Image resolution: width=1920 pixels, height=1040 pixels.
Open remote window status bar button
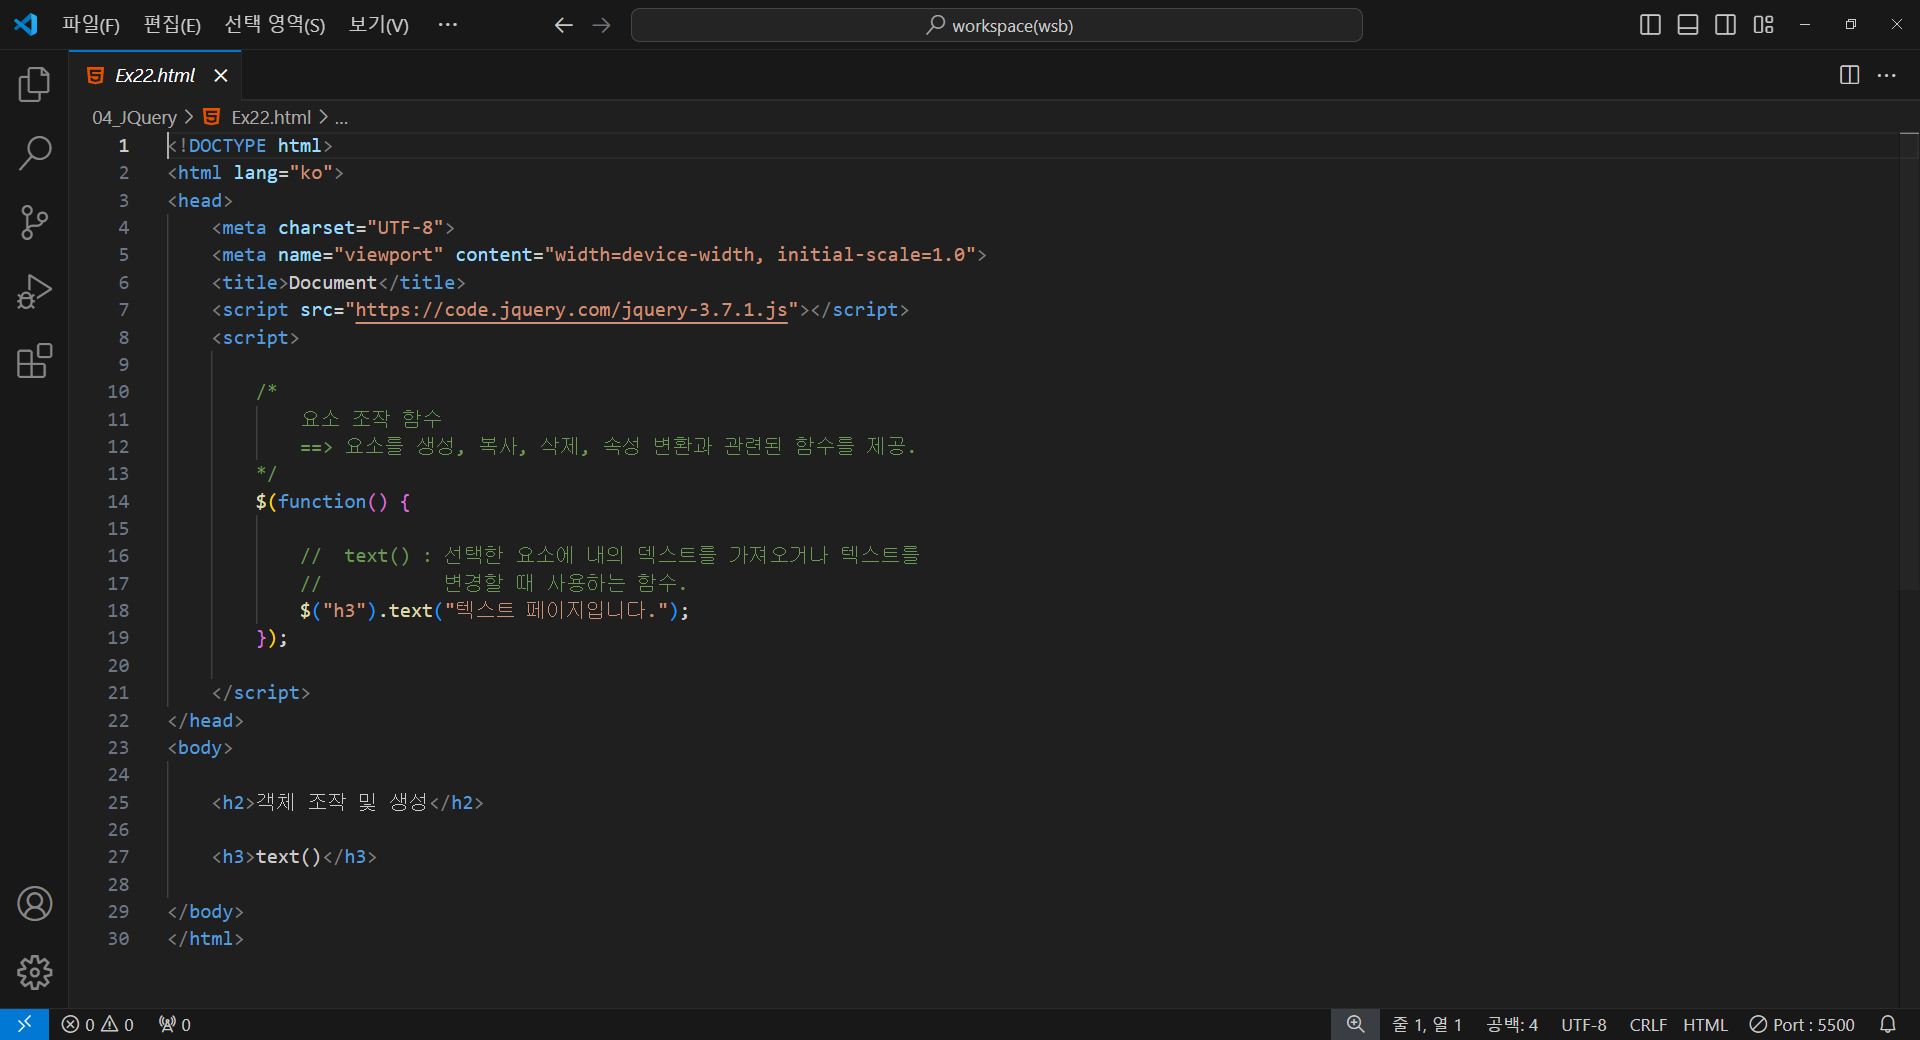point(24,1024)
